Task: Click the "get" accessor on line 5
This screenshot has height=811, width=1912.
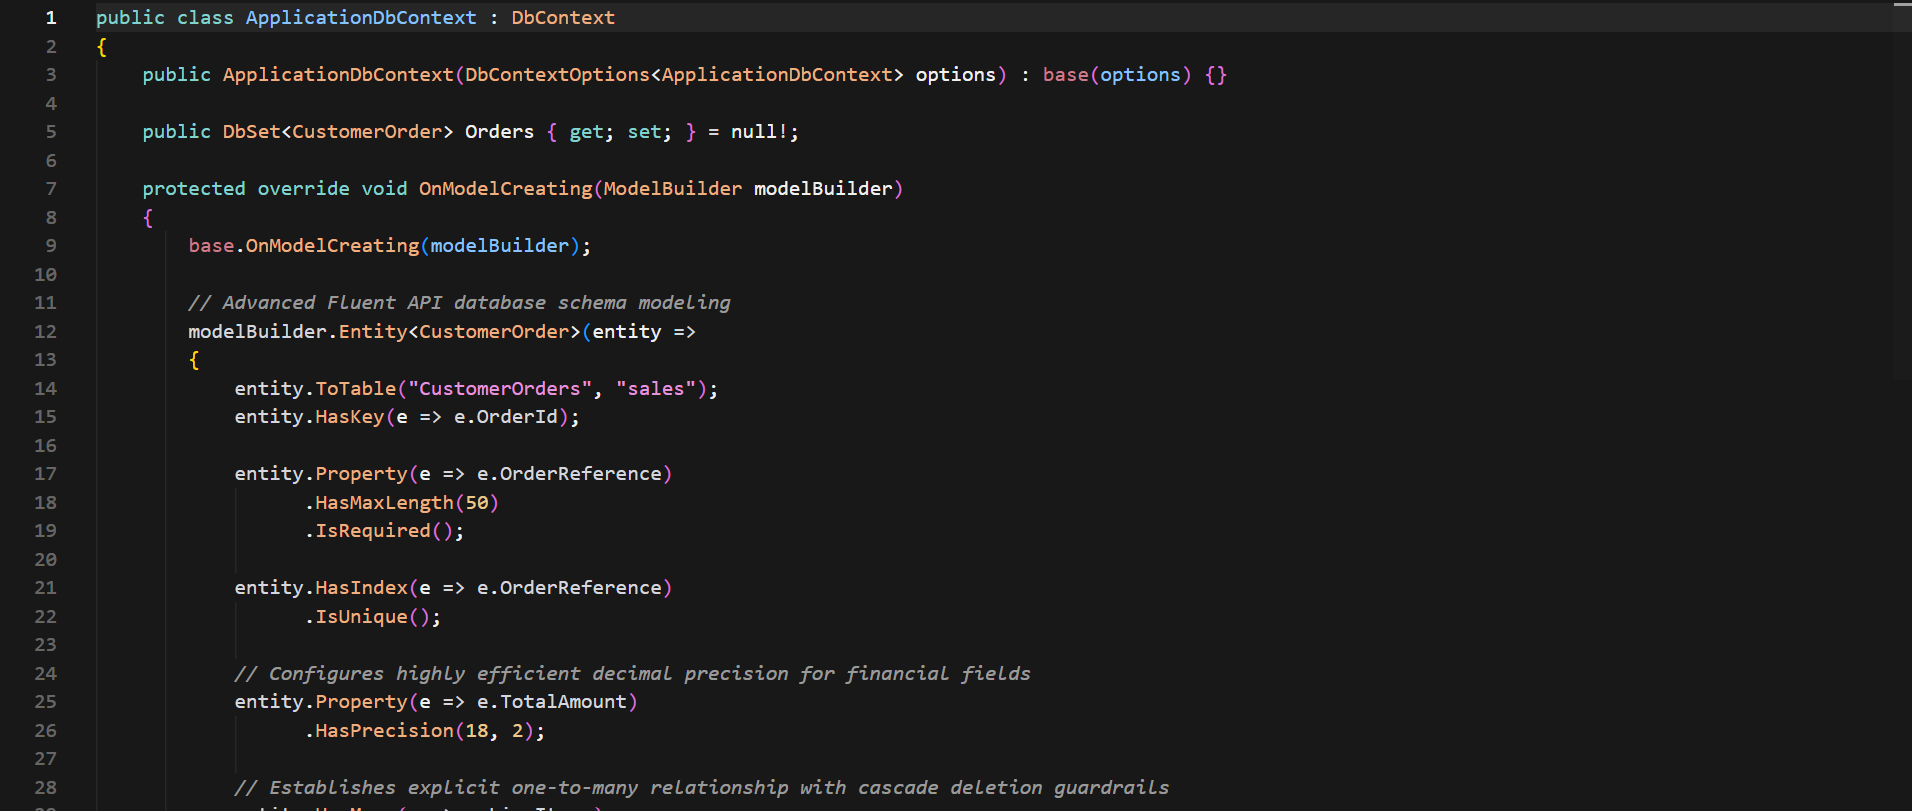Action: (x=586, y=132)
